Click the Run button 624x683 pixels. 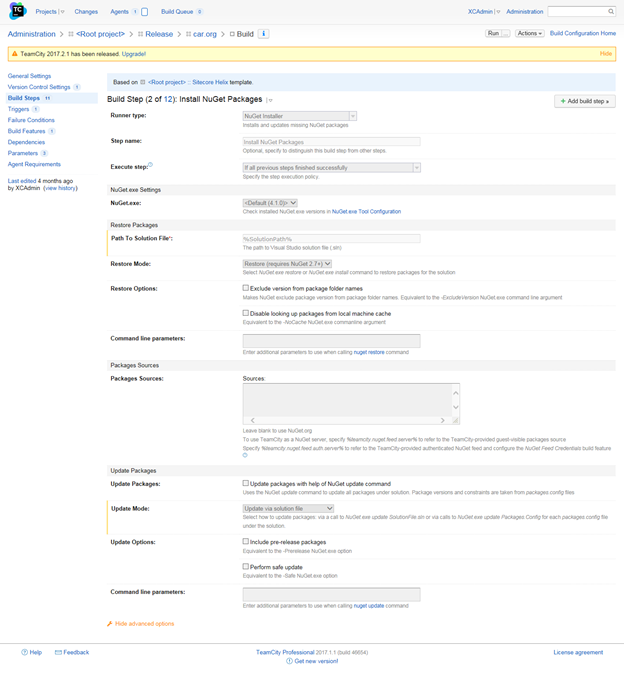pos(493,34)
